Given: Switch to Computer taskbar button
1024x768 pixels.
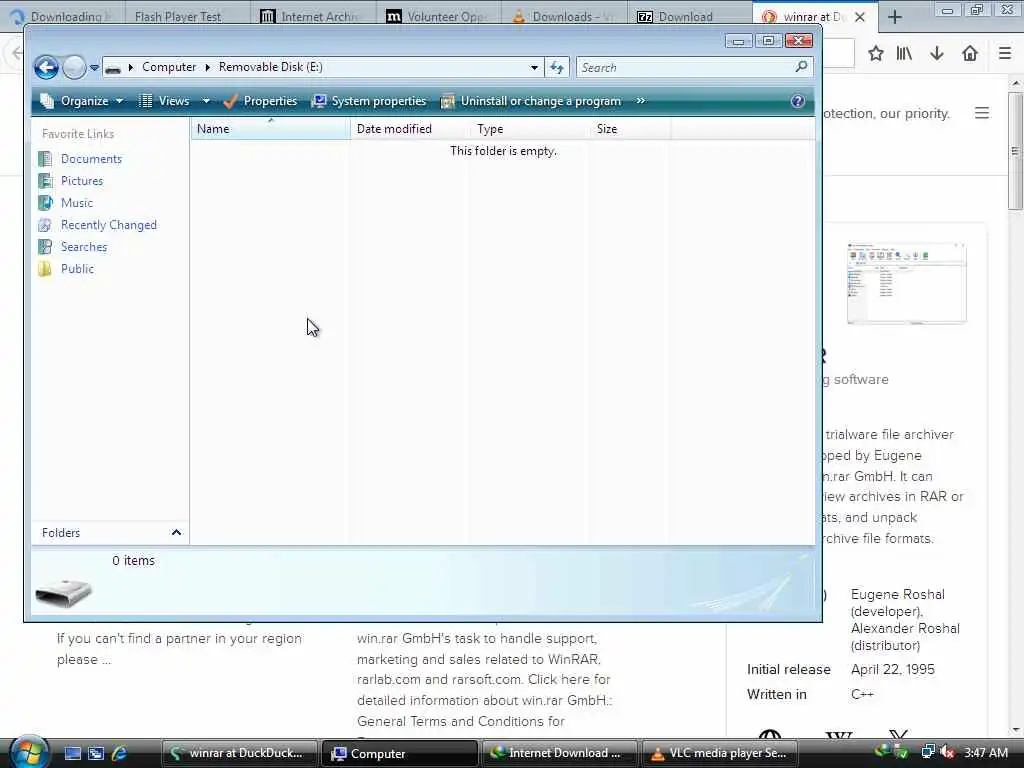Looking at the screenshot, I should [399, 754].
